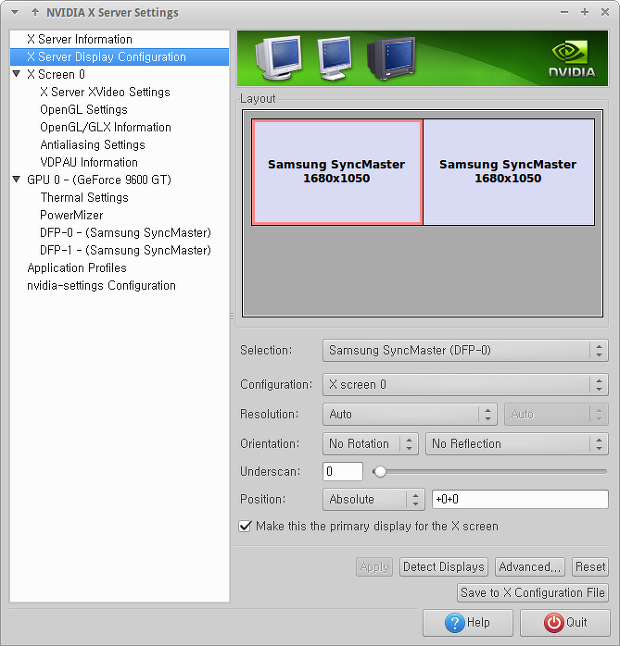This screenshot has width=620, height=646.
Task: Select X Server Display Configuration page
Action: [119, 57]
